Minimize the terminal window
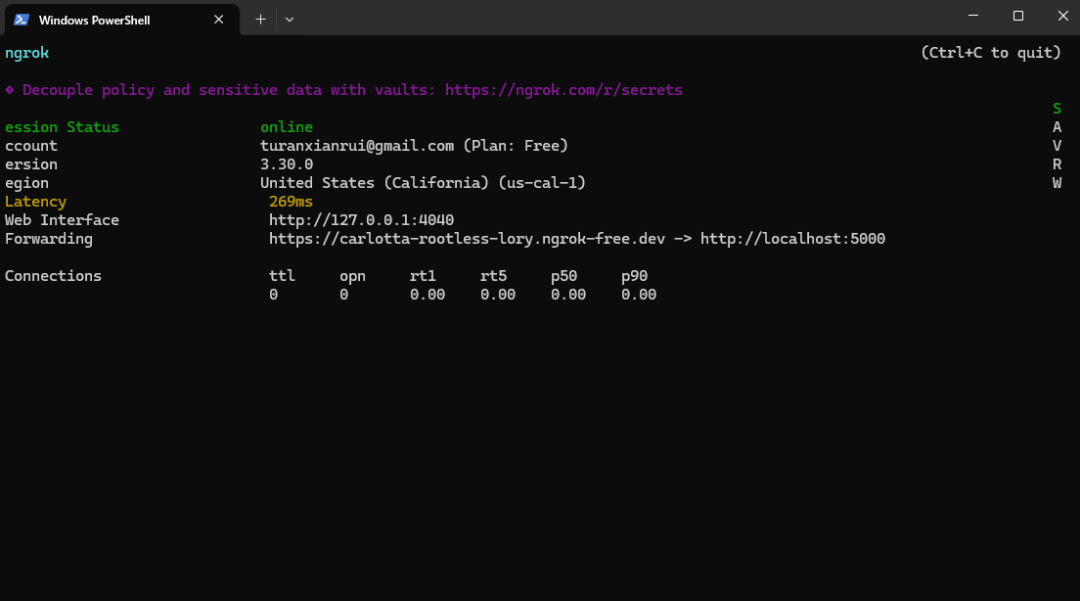Screen dimensions: 1080x601 973,15
